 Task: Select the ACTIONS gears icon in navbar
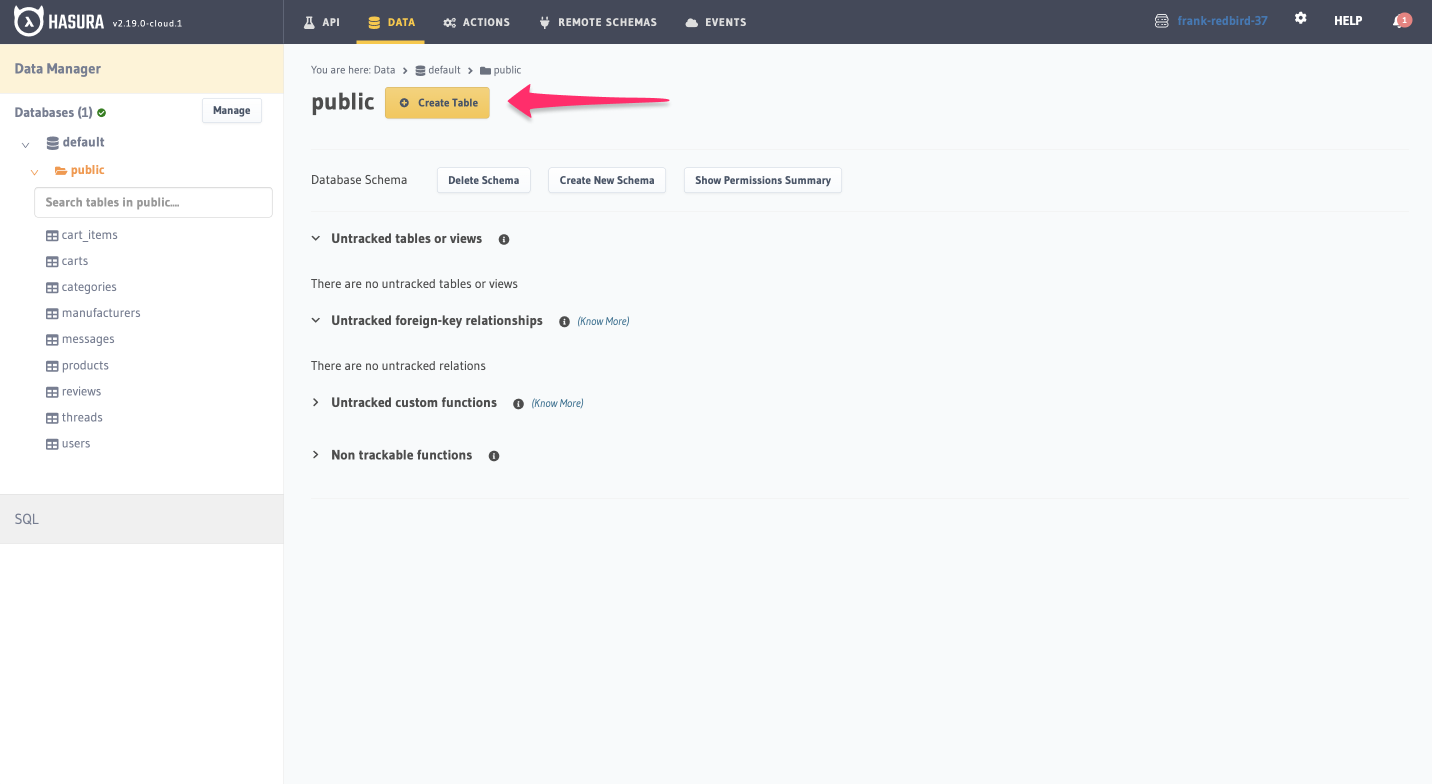coord(449,21)
